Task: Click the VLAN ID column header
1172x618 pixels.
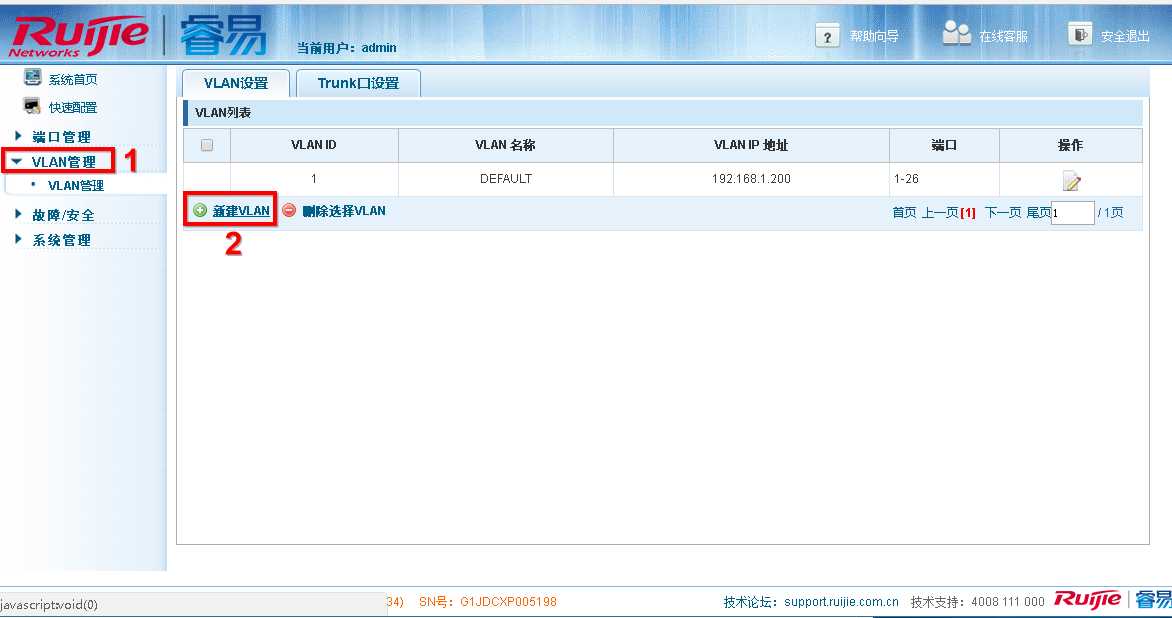Action: click(x=314, y=145)
